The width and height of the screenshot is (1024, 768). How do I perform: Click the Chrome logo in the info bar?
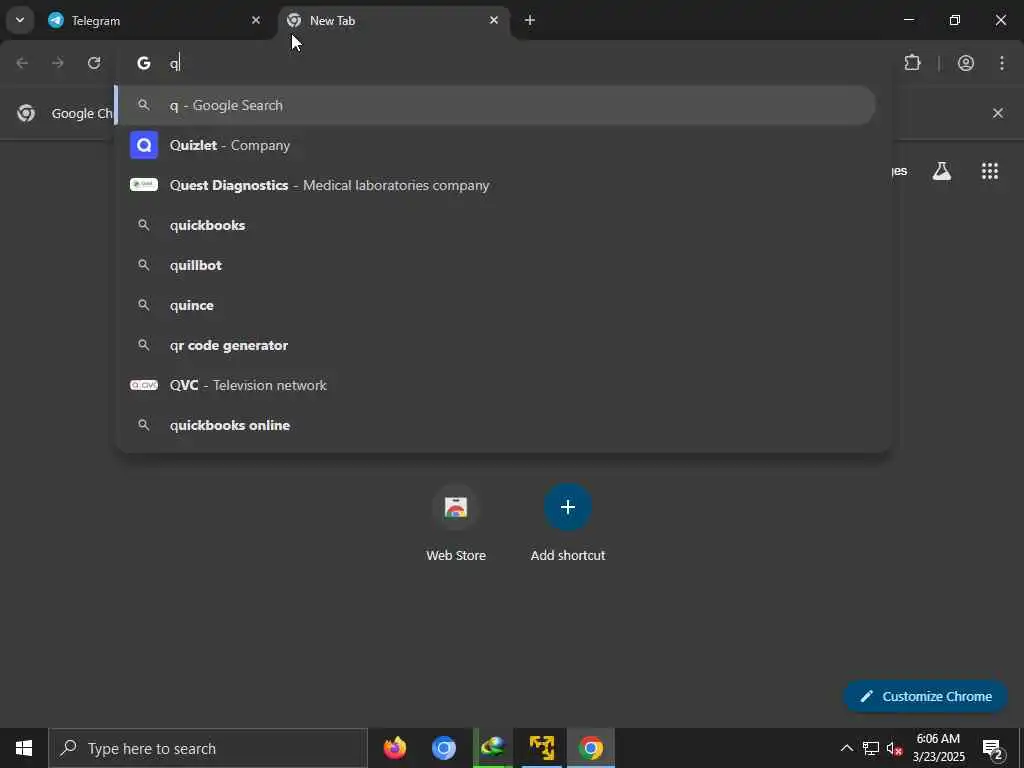[26, 113]
